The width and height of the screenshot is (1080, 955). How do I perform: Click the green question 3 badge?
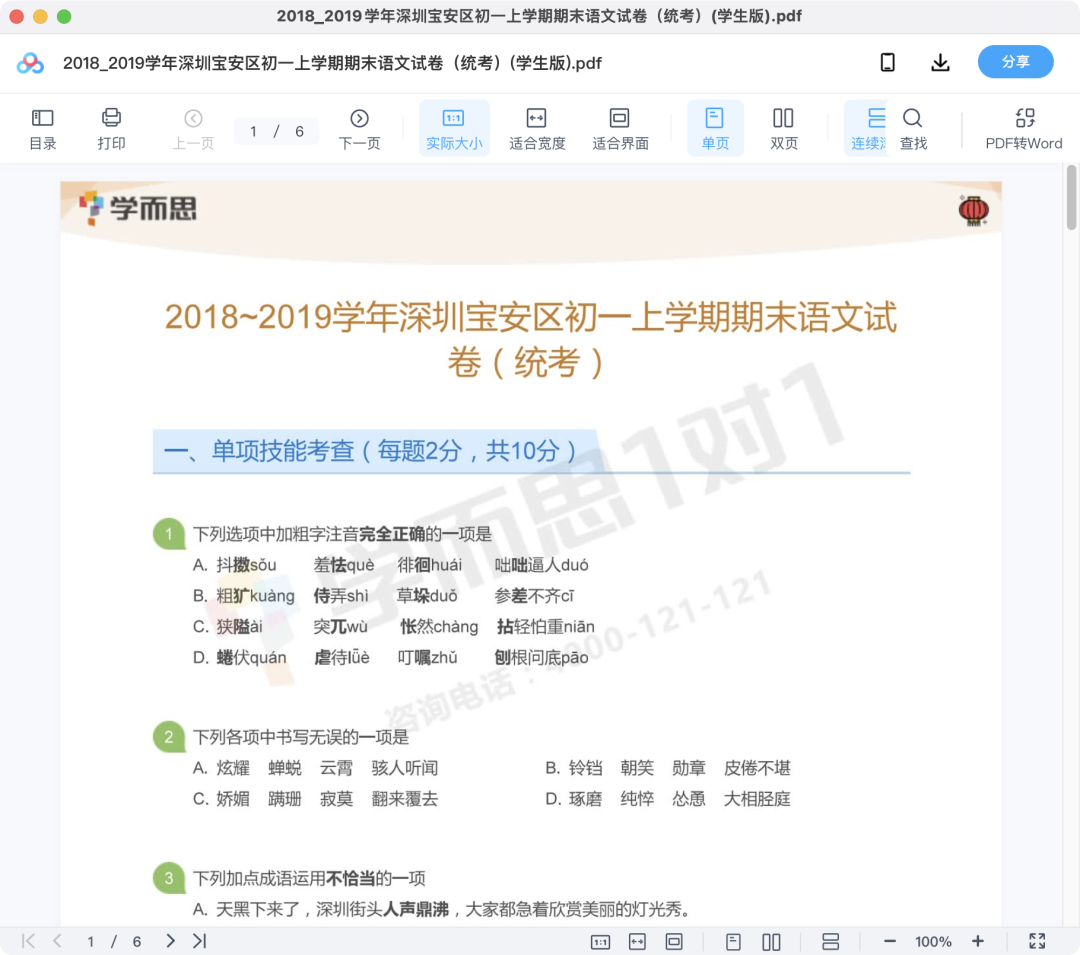coord(169,878)
